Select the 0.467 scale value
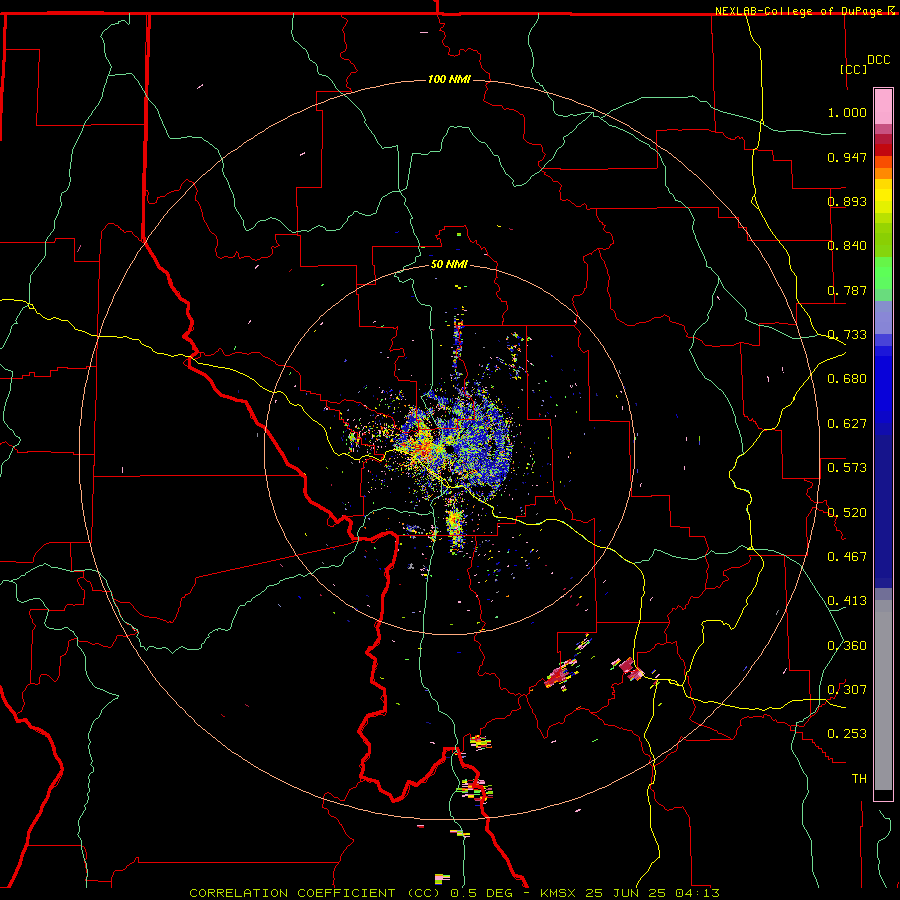The image size is (900, 900). click(x=847, y=557)
